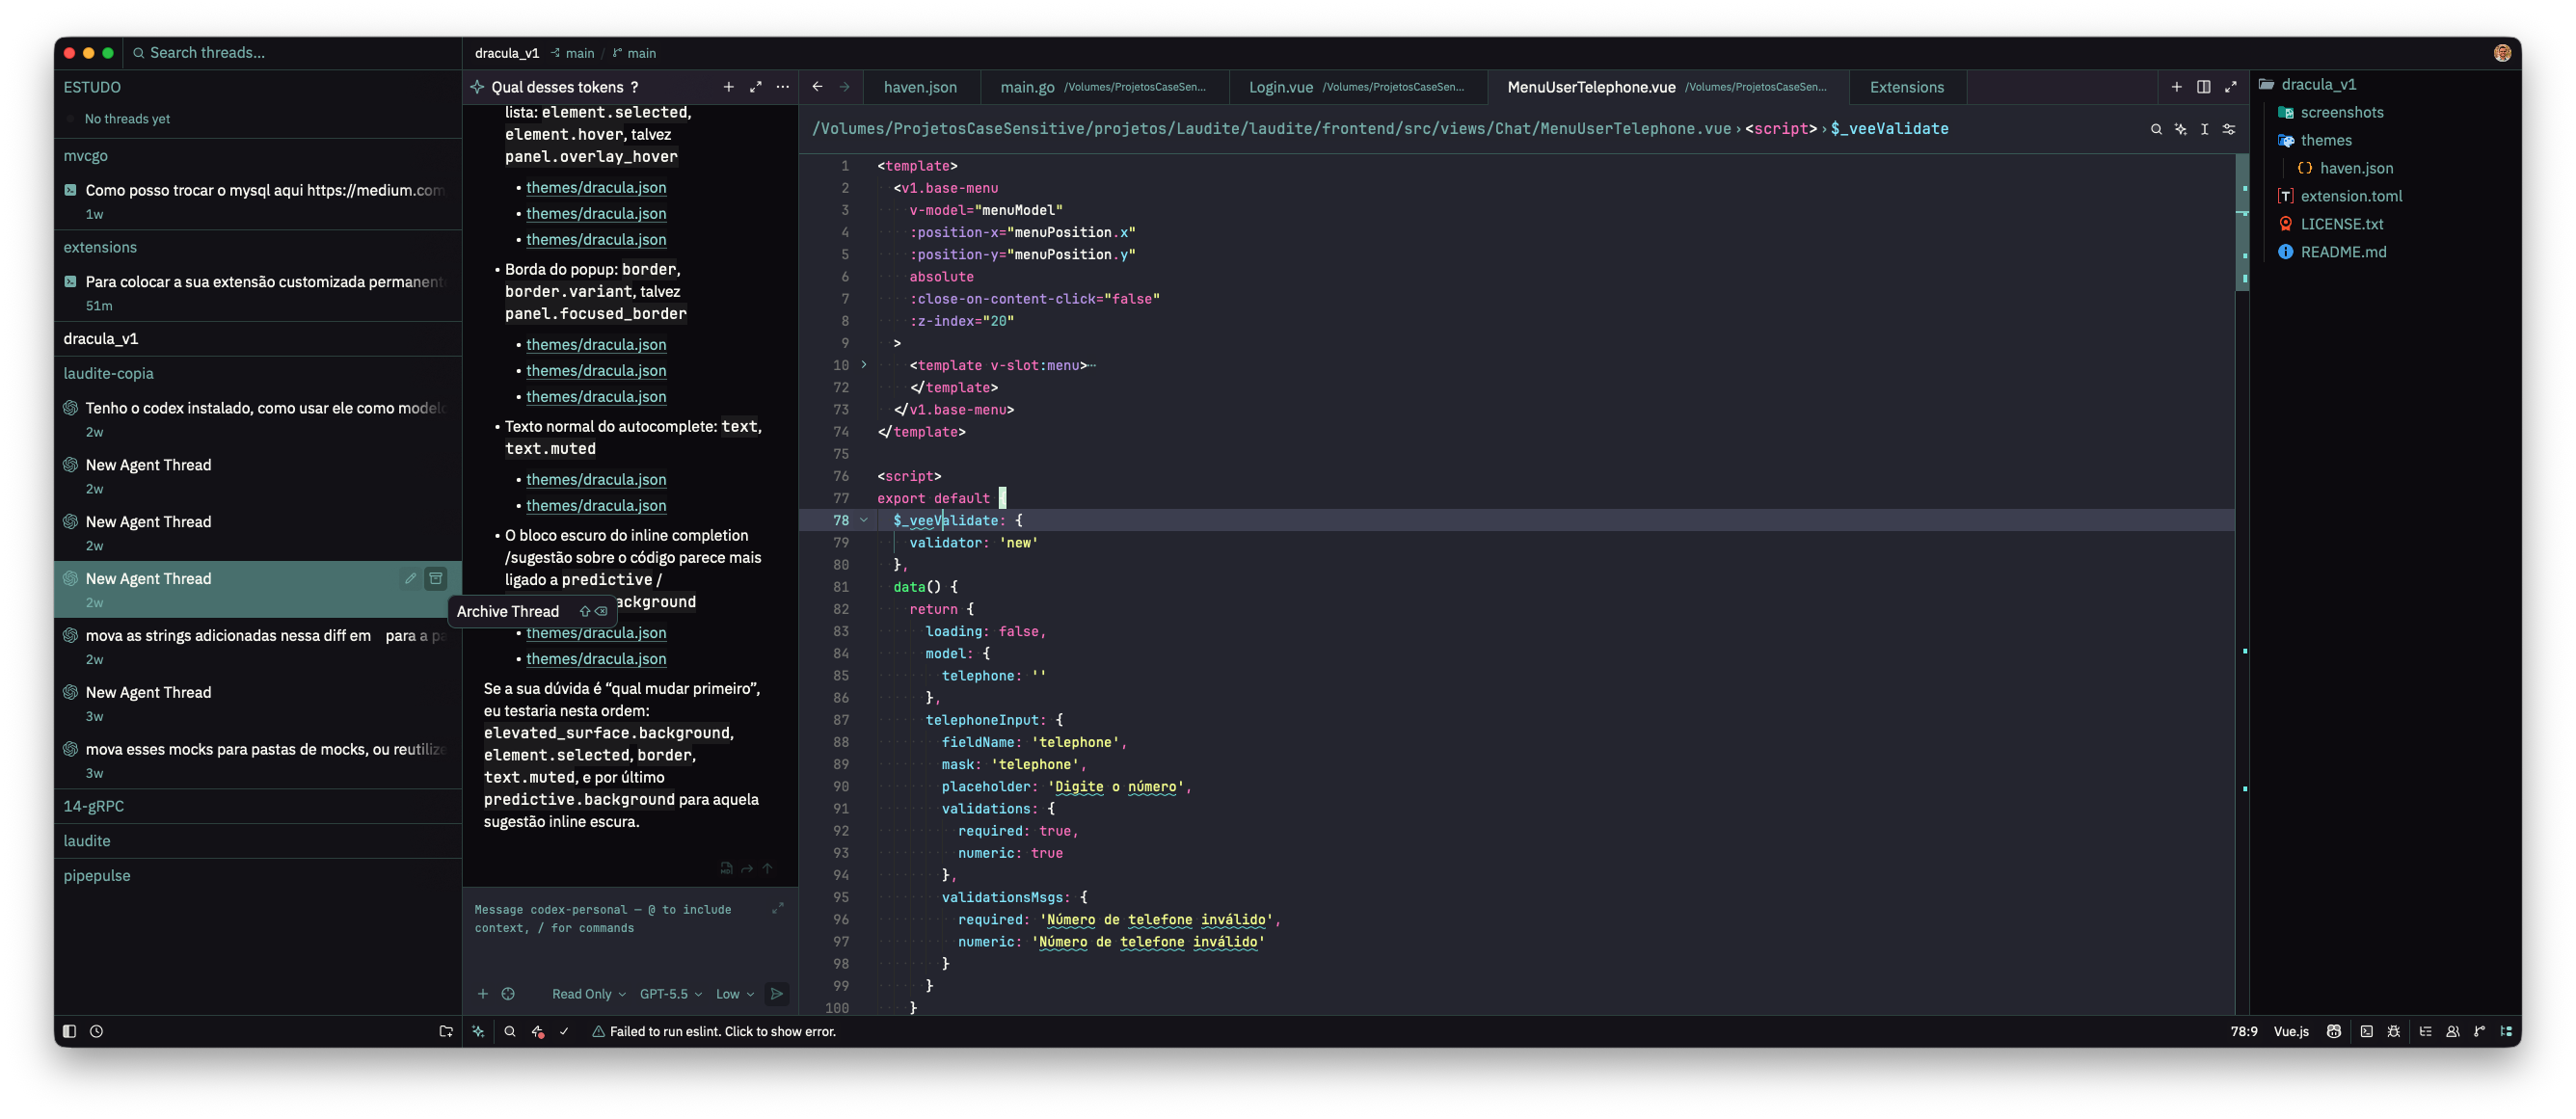Open git branch panel icon in status bar
Image resolution: width=2576 pixels, height=1119 pixels.
pyautogui.click(x=2480, y=1031)
